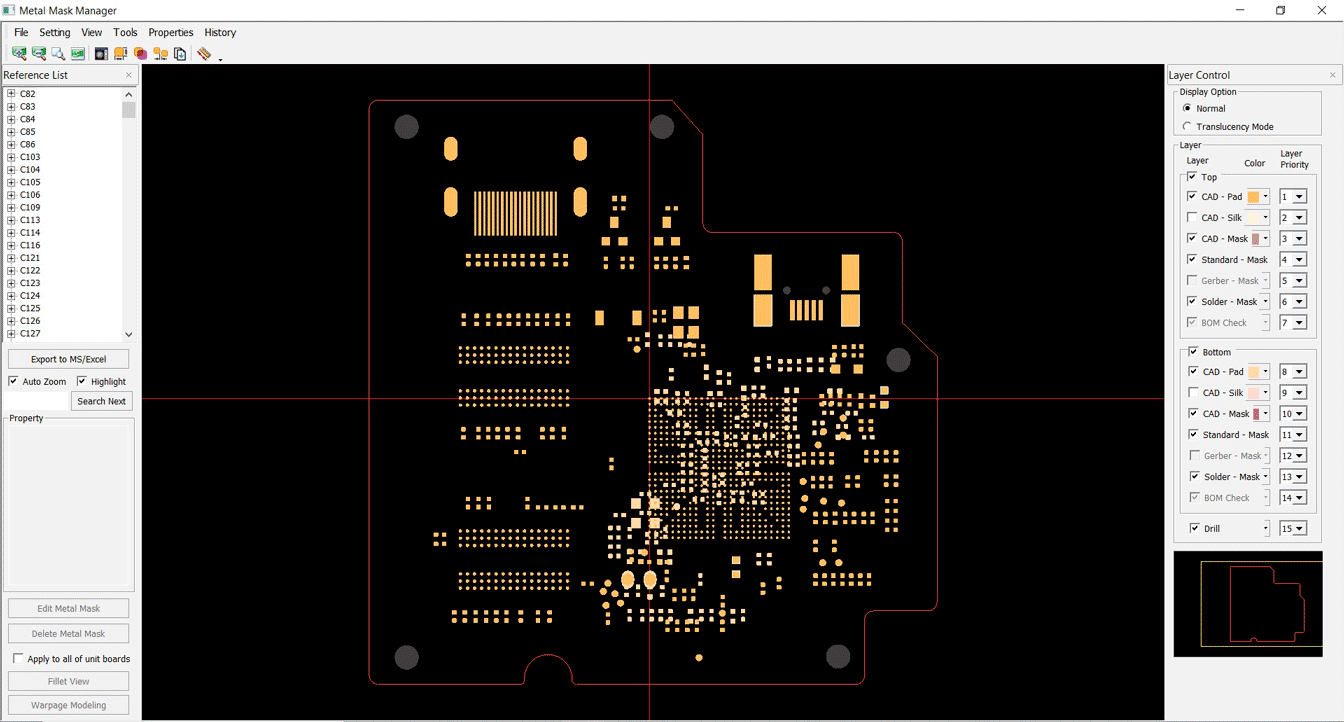Expand the C103 tree node
This screenshot has height=722, width=1344.
11,157
